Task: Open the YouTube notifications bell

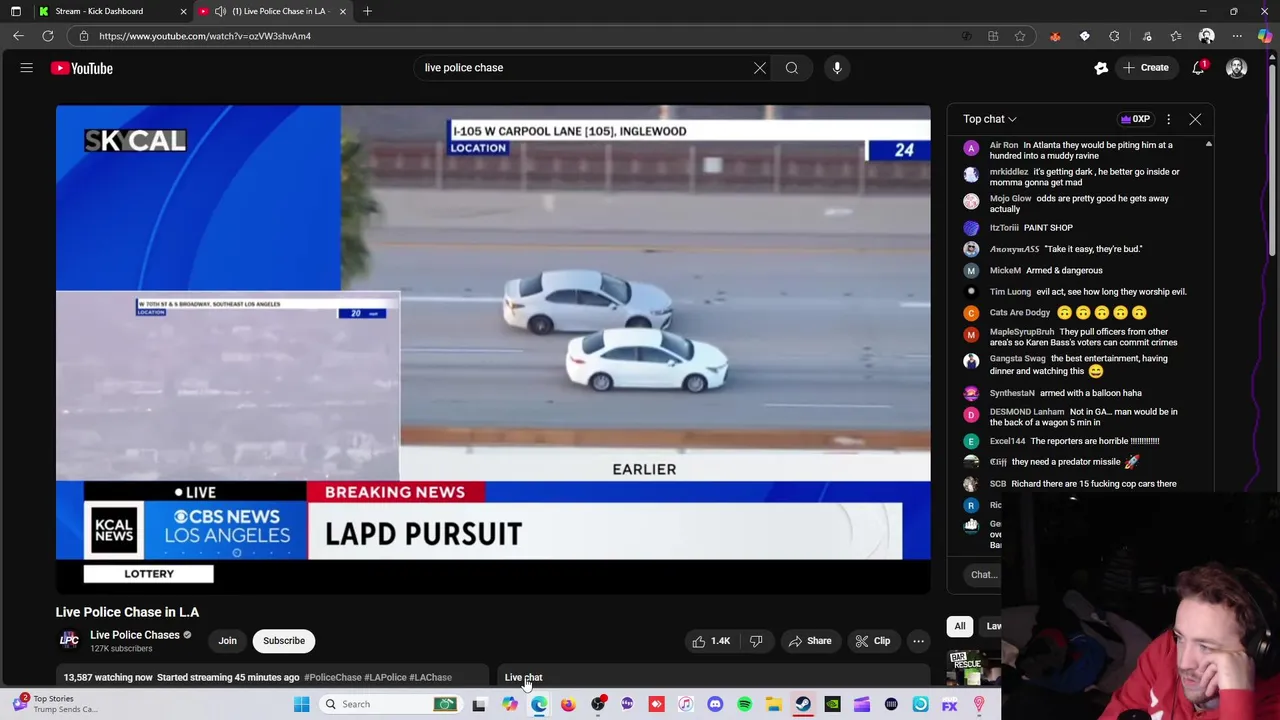Action: click(1198, 68)
